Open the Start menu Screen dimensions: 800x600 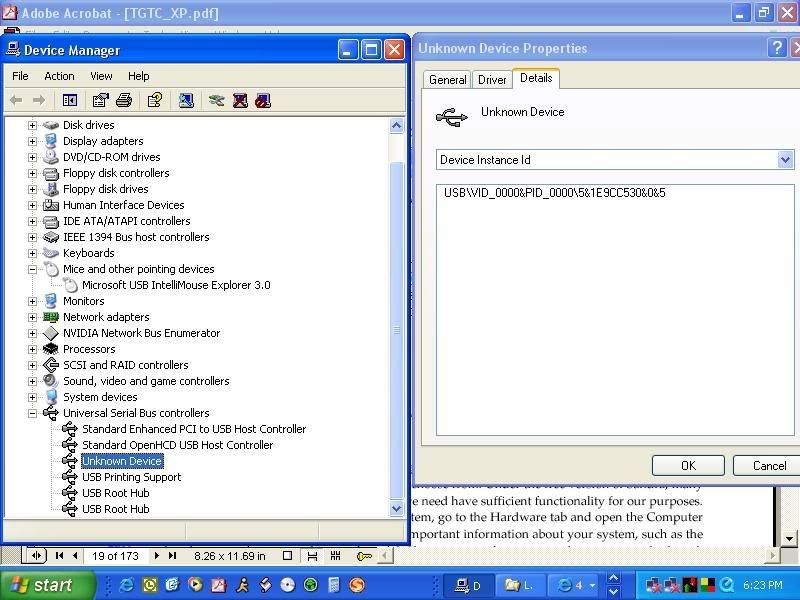tap(46, 585)
